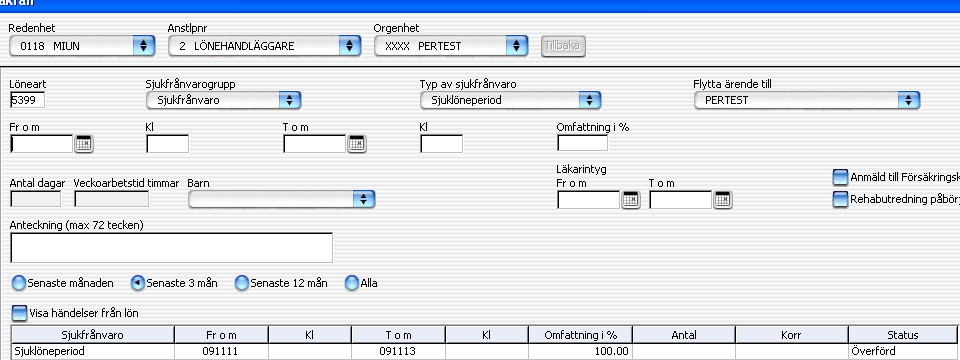
Task: Click the 091113 to-date cell
Action: click(399, 351)
